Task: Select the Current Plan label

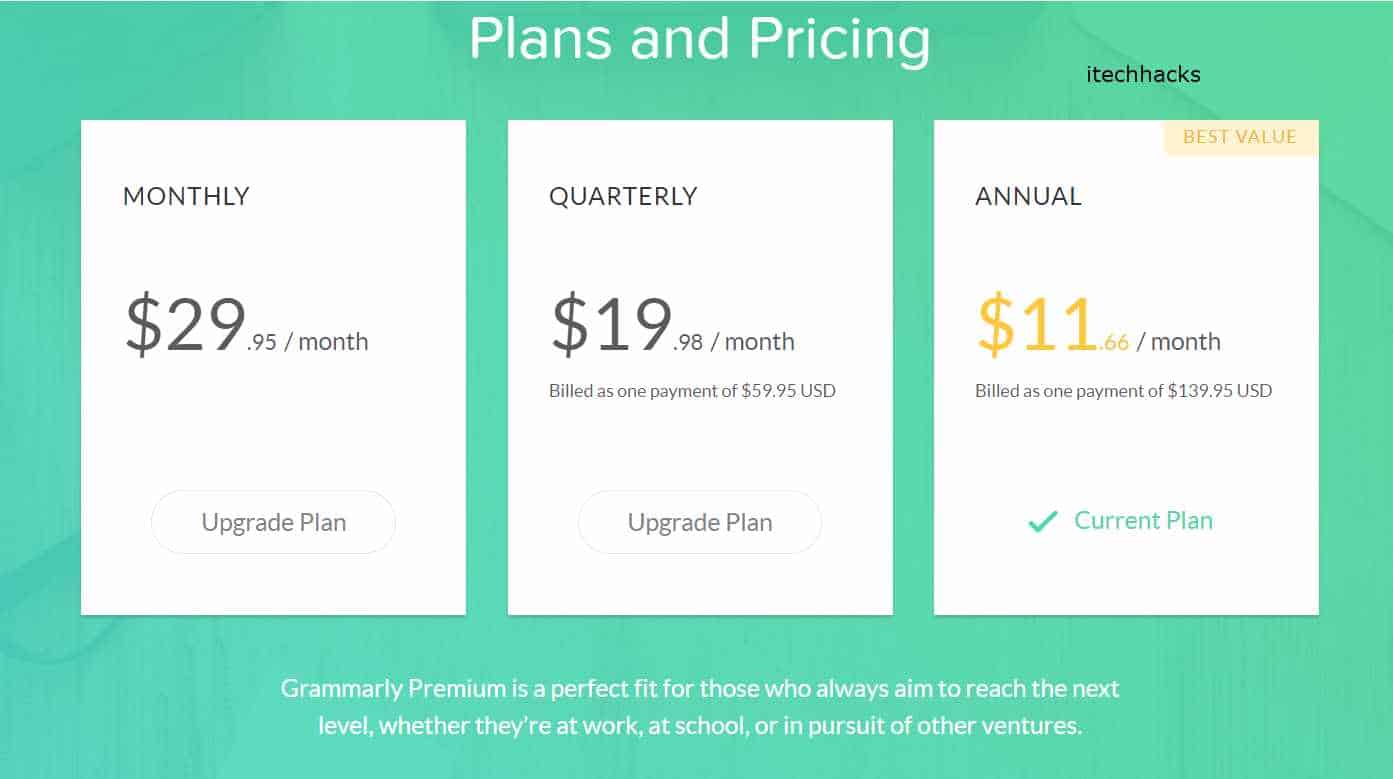Action: point(1143,521)
